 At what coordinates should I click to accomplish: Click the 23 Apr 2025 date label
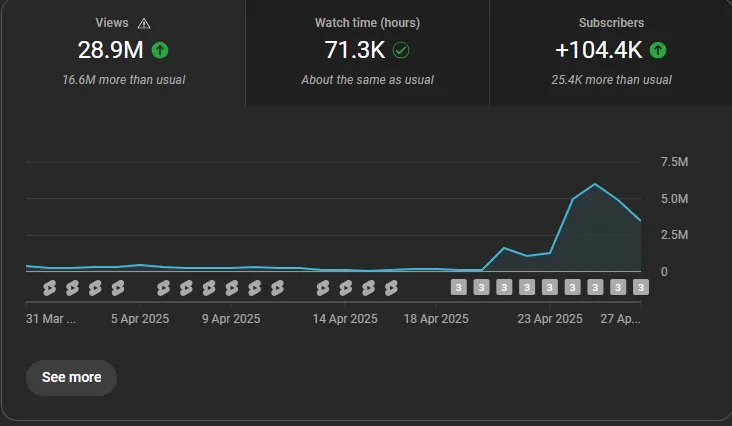549,320
